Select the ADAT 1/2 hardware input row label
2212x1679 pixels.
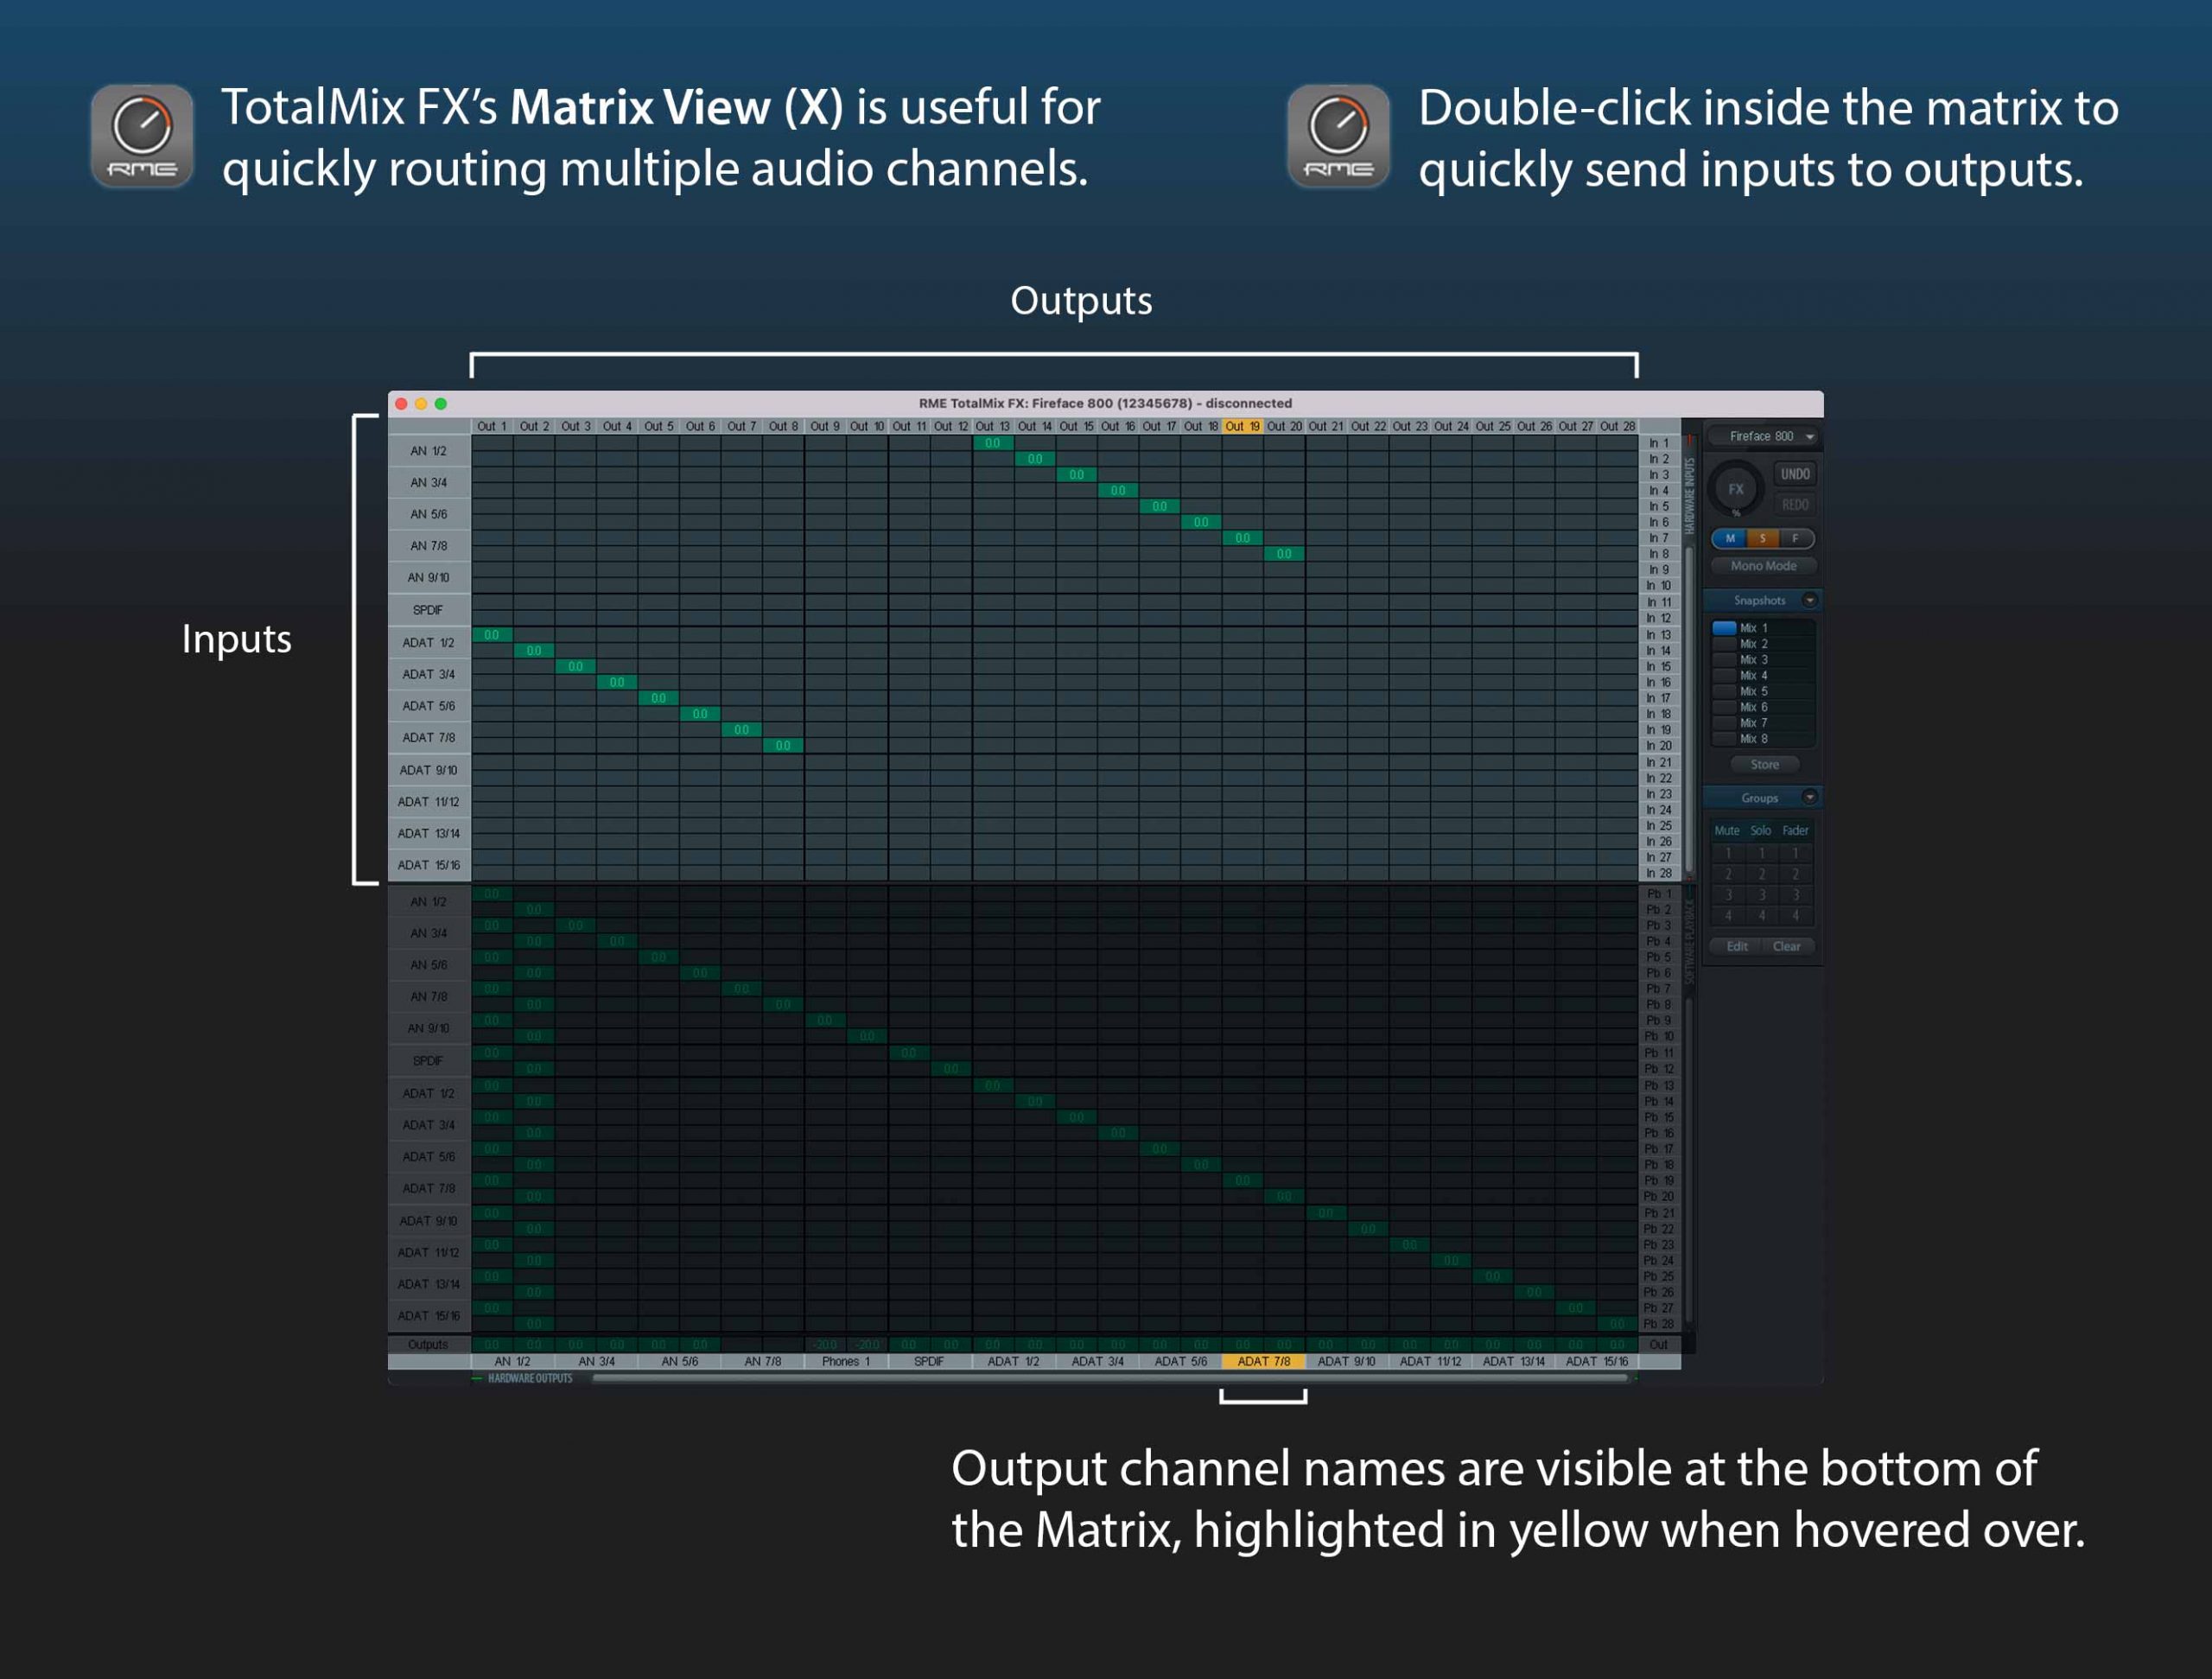[x=429, y=643]
